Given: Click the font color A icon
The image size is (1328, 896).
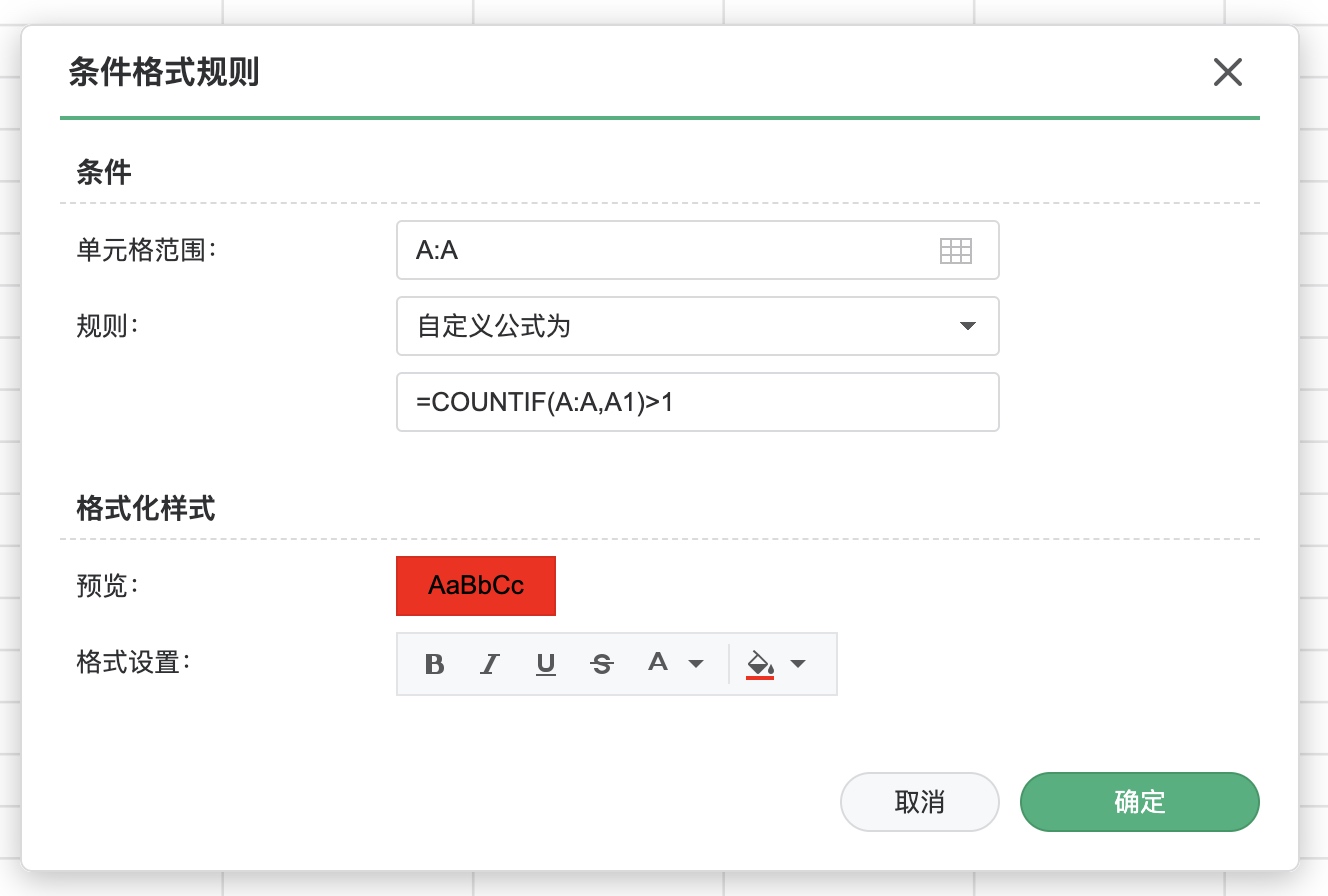Looking at the screenshot, I should (657, 662).
